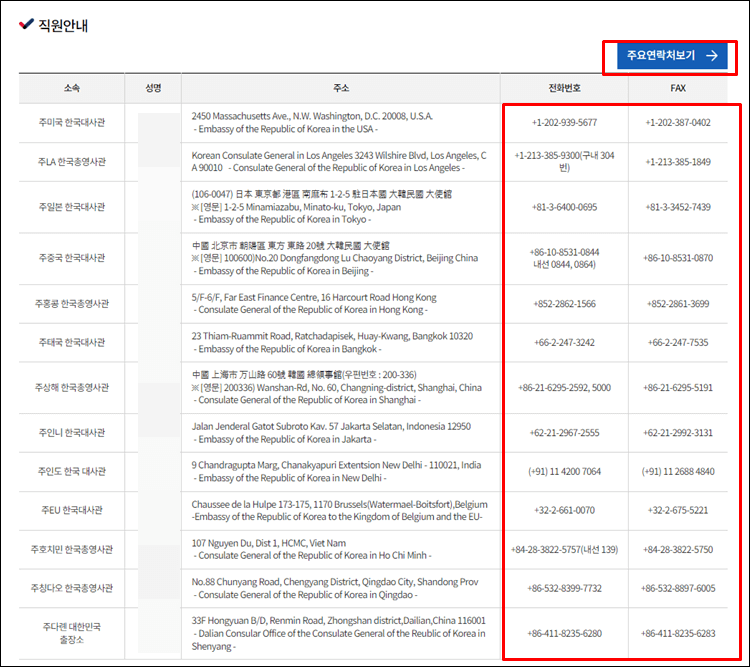Click the Wanshan-Rd Changning-district Shanghai address
This screenshot has height=667, width=750.
pyautogui.click(x=336, y=387)
